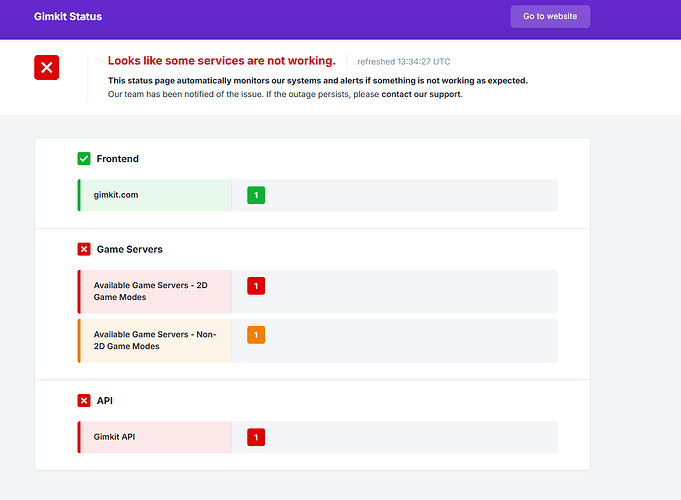Click the API section heading text
Viewport: 681px width, 500px height.
(x=105, y=401)
